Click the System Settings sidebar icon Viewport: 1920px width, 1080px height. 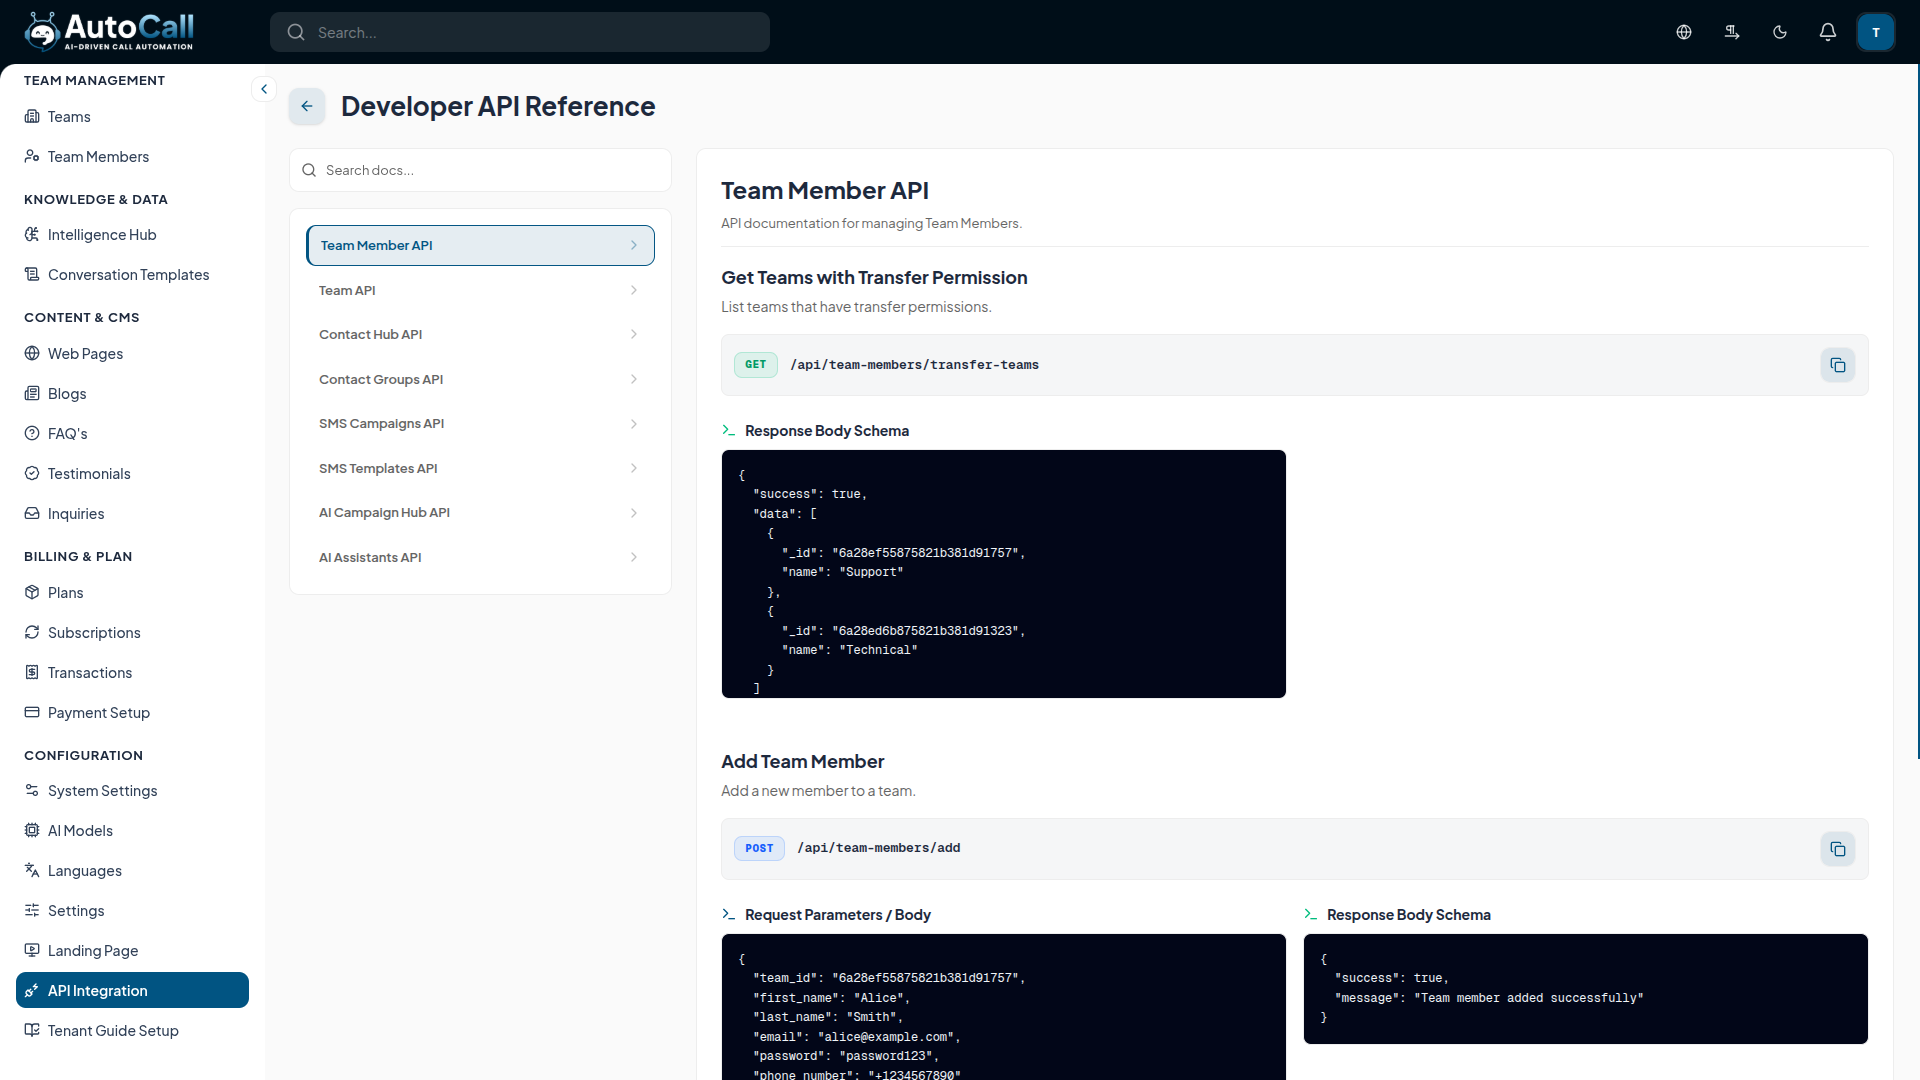click(x=32, y=791)
